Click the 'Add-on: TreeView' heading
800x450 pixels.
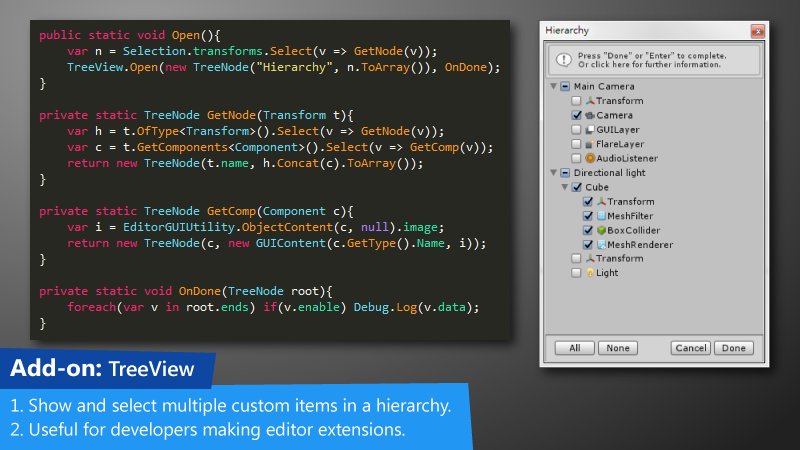pyautogui.click(x=102, y=368)
